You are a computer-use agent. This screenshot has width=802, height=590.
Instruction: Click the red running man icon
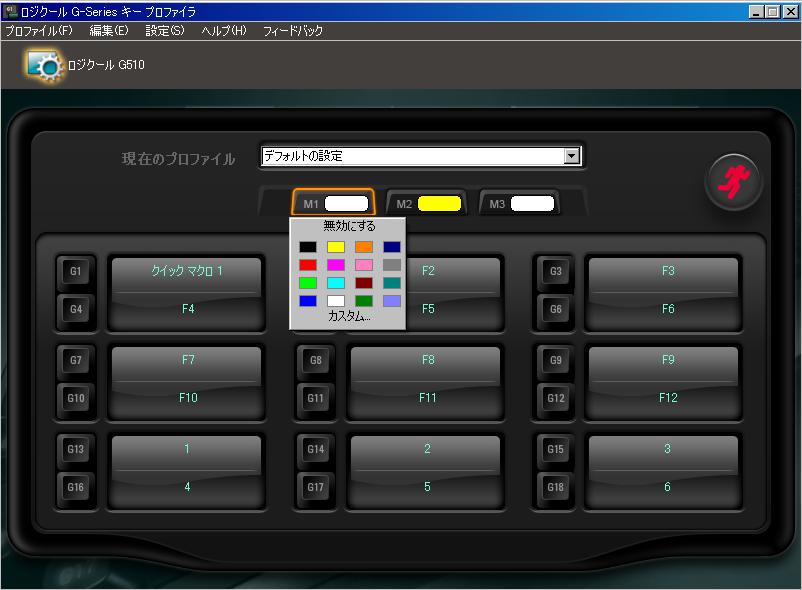[735, 181]
